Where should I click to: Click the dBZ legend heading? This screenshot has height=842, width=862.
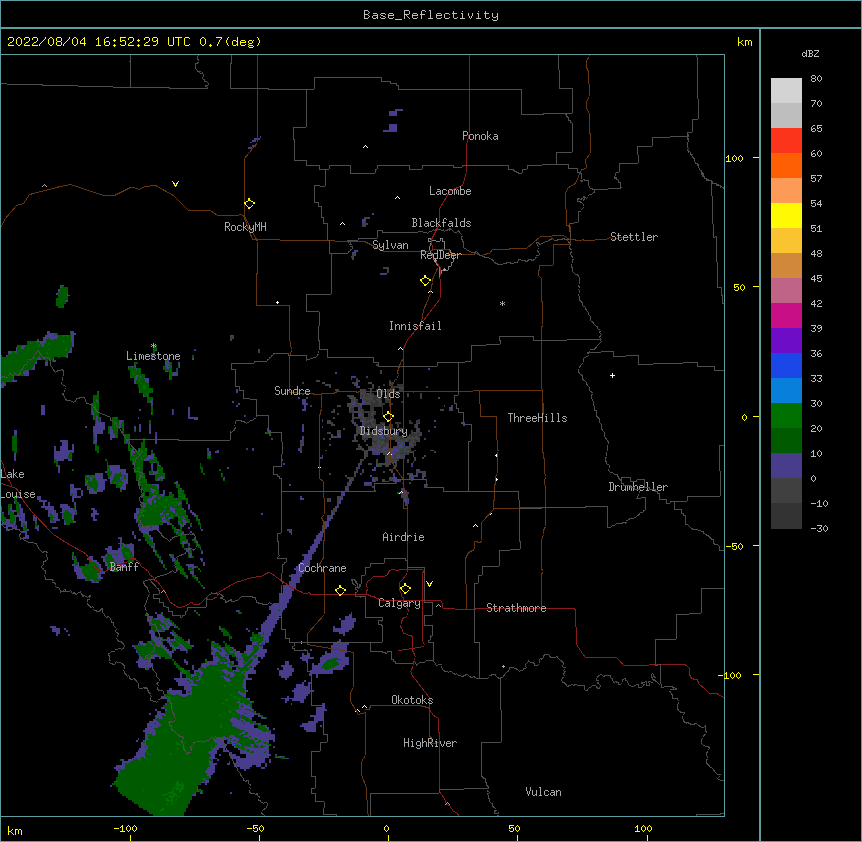coord(810,53)
